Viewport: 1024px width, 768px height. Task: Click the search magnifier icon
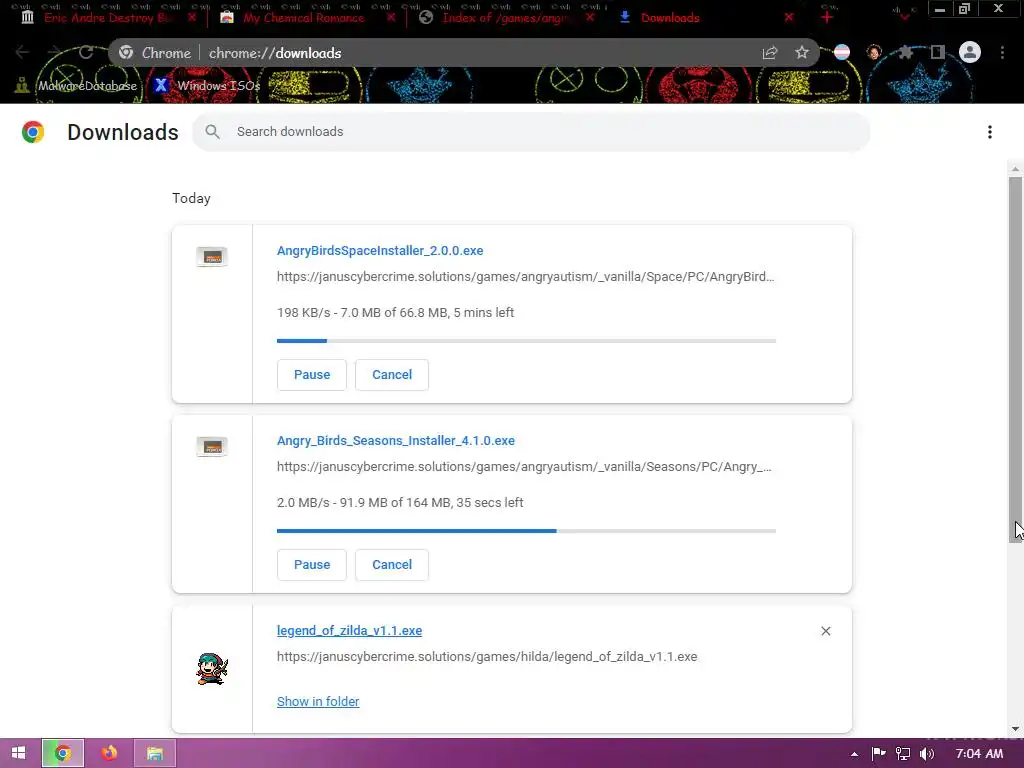click(212, 131)
